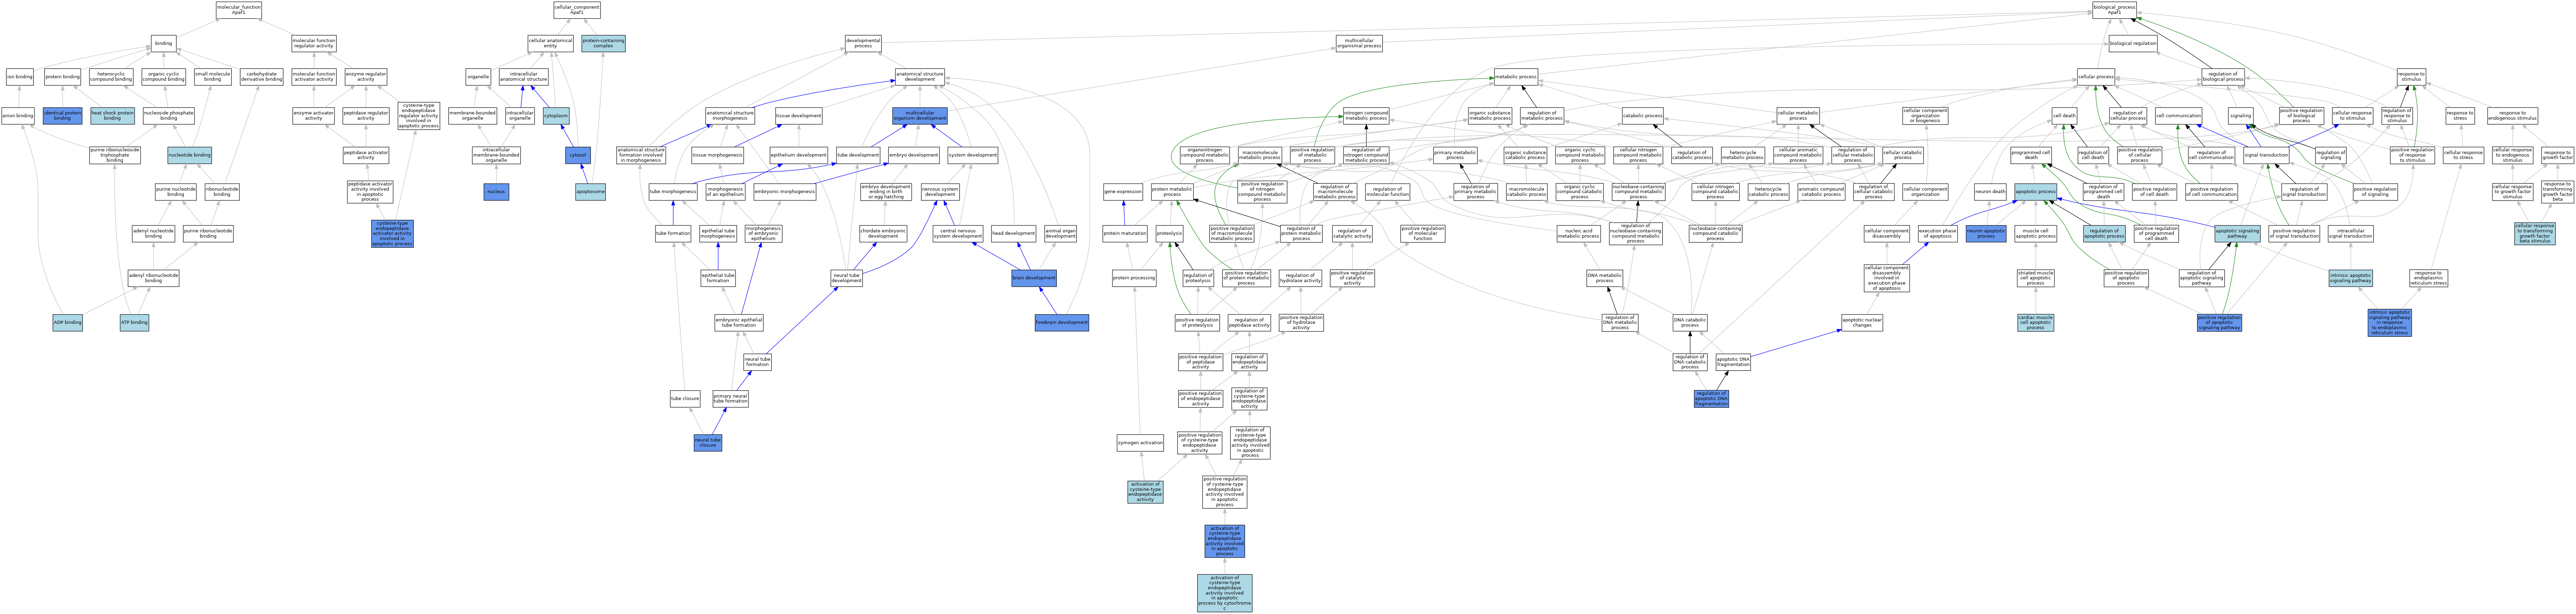The height and width of the screenshot is (614, 2576).
Task: Click 'cellular anatomical entity' node
Action: (551, 44)
